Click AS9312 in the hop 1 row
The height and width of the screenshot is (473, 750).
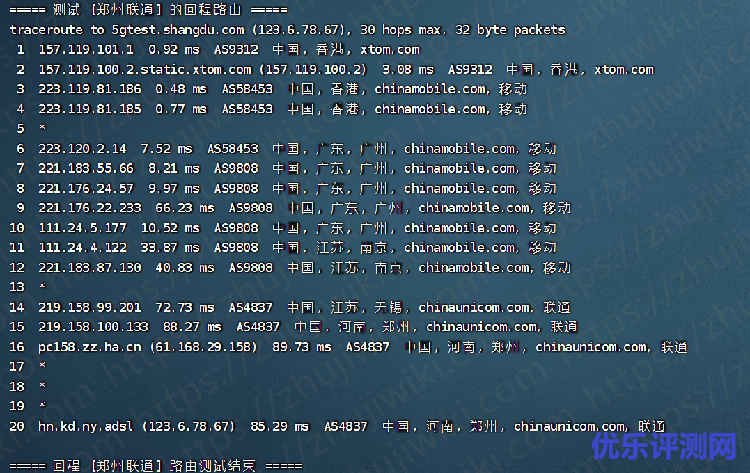tap(236, 49)
